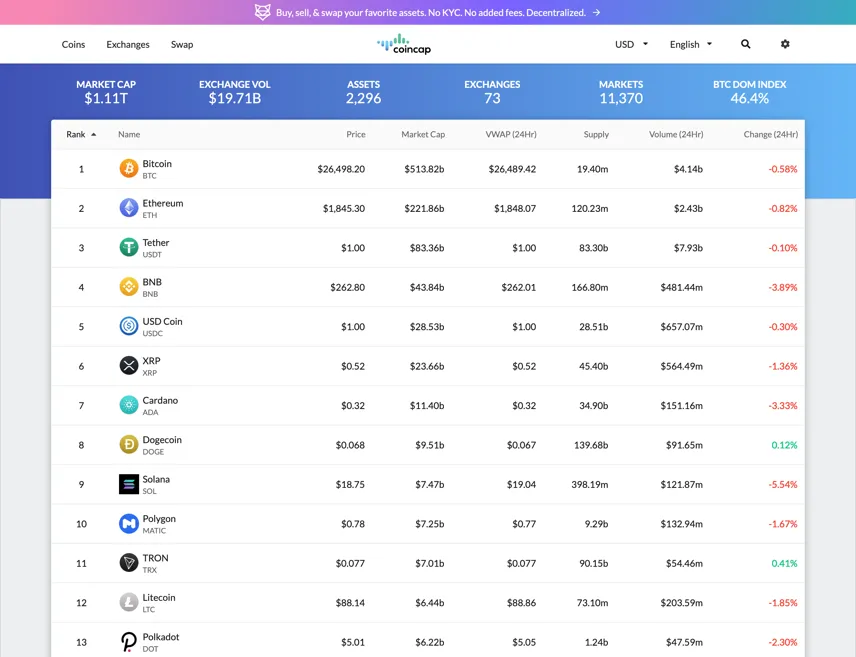Click the EXCHANGES 73 stat
The width and height of the screenshot is (856, 657).
click(492, 92)
